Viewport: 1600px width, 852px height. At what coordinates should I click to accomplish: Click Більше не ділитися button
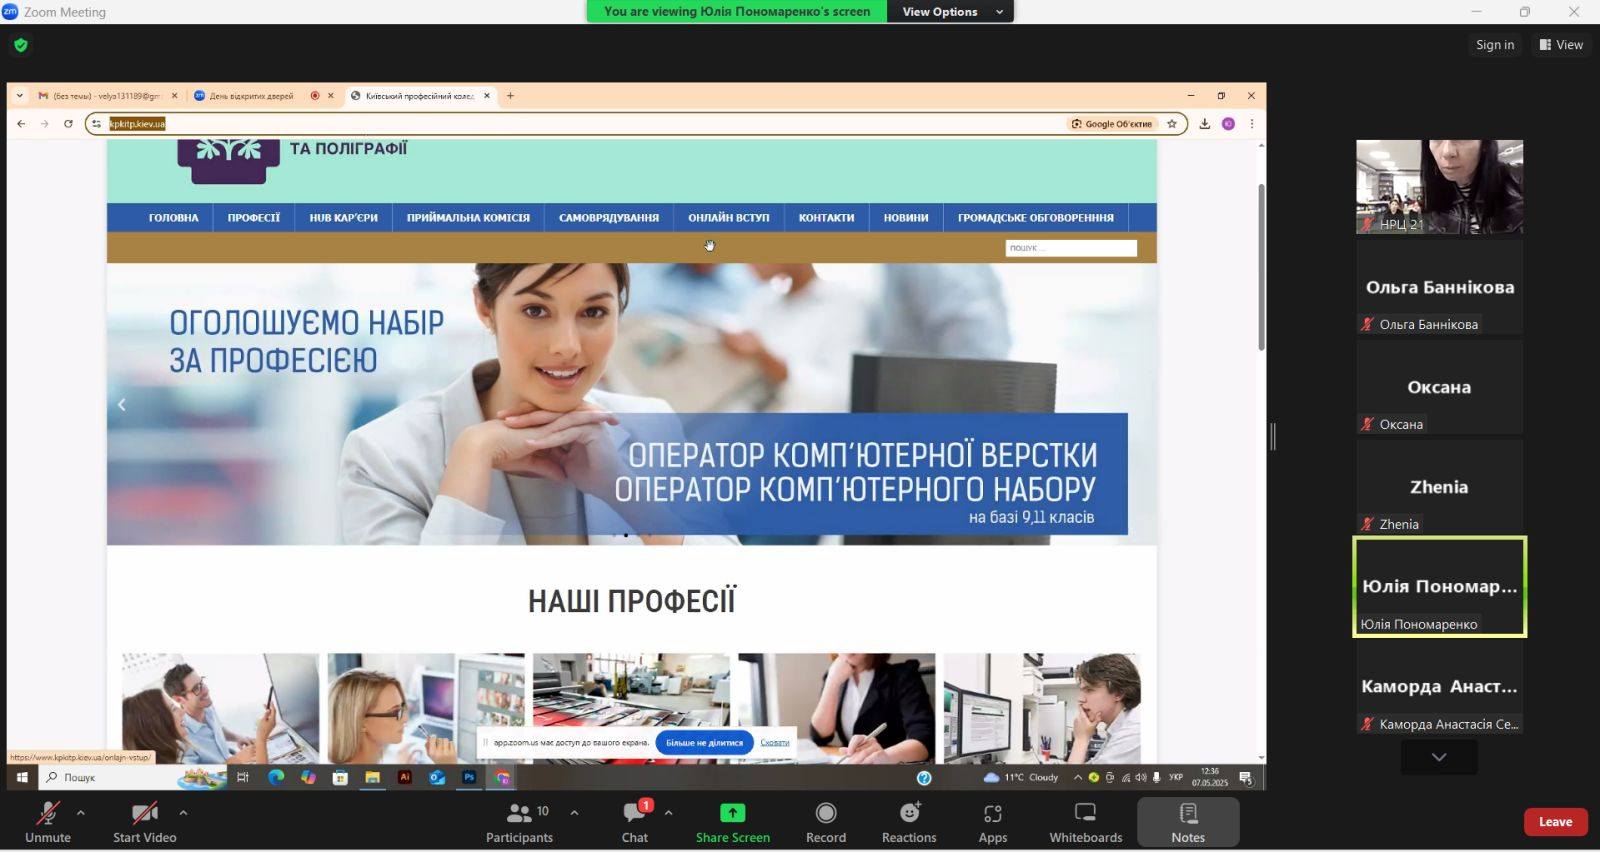[704, 742]
